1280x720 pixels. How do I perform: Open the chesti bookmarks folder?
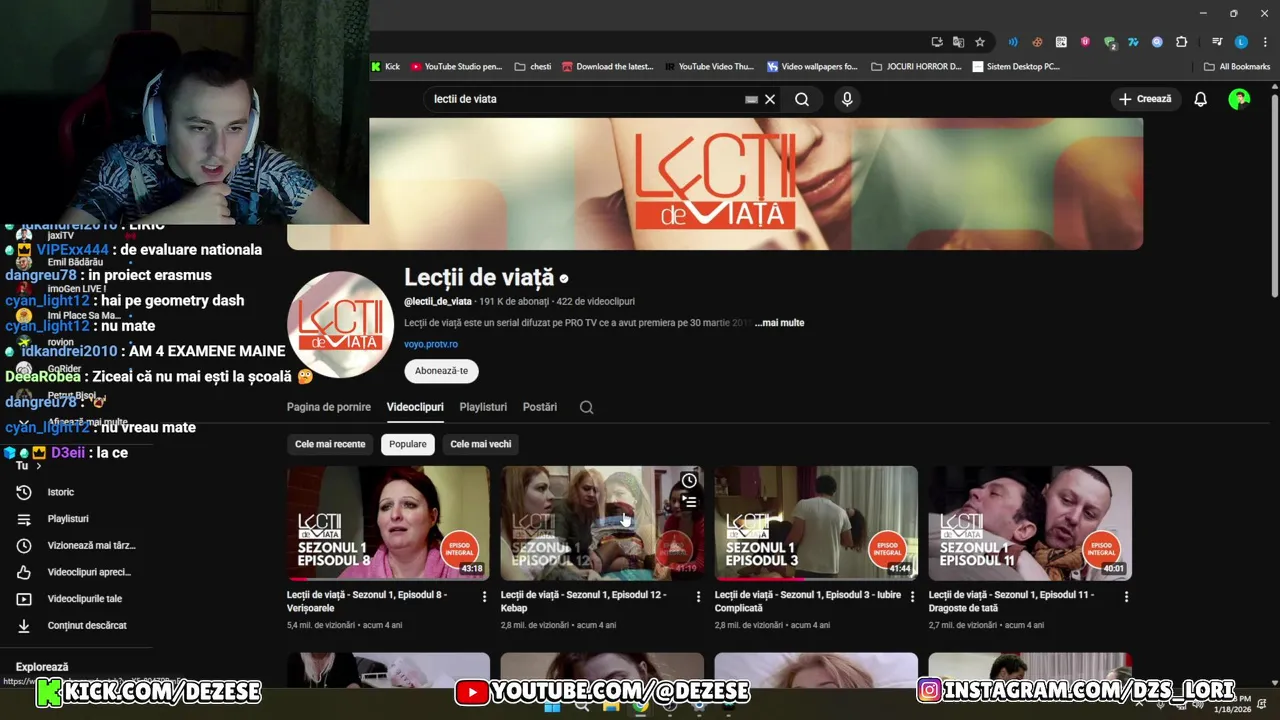pos(533,67)
